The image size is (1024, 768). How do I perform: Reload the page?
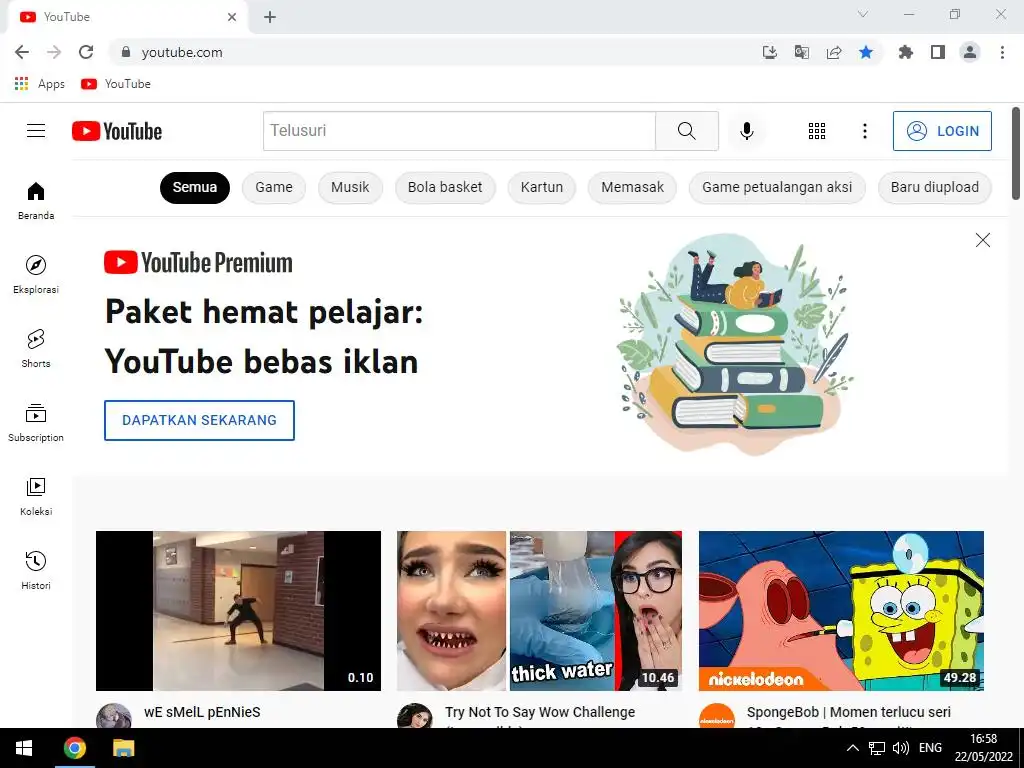point(86,52)
